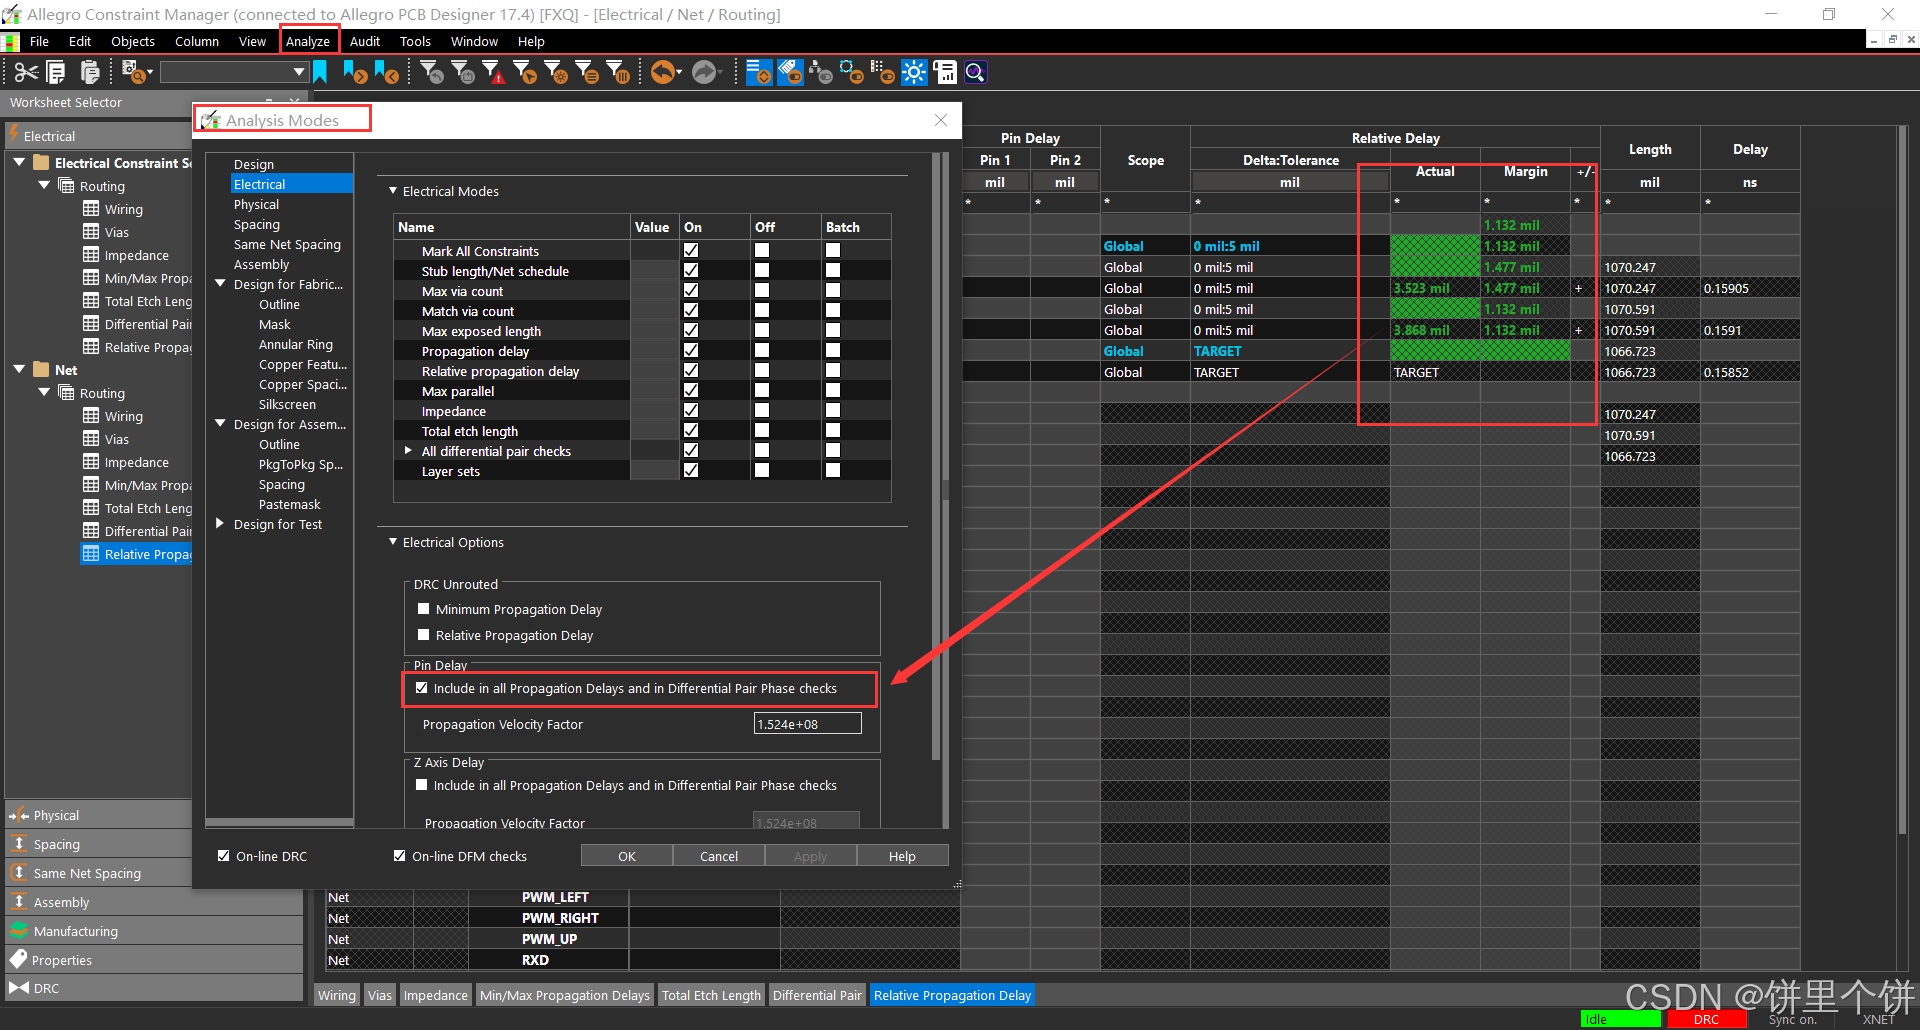Viewport: 1920px width, 1030px height.
Task: Enable DRC Unrouted Relative Propagation Delay
Action: [x=423, y=635]
